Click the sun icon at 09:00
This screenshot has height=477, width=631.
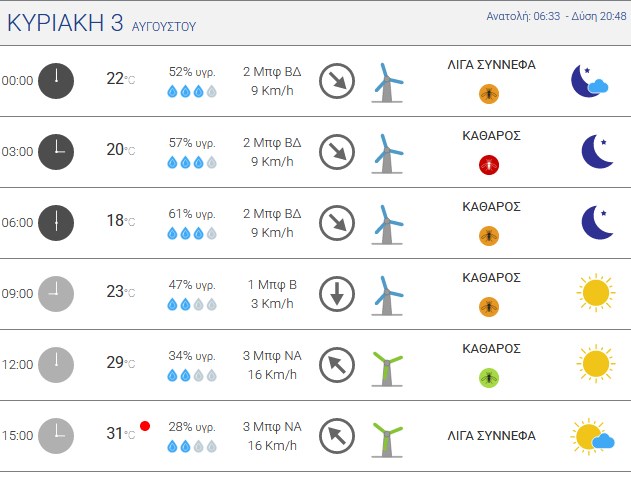click(596, 293)
